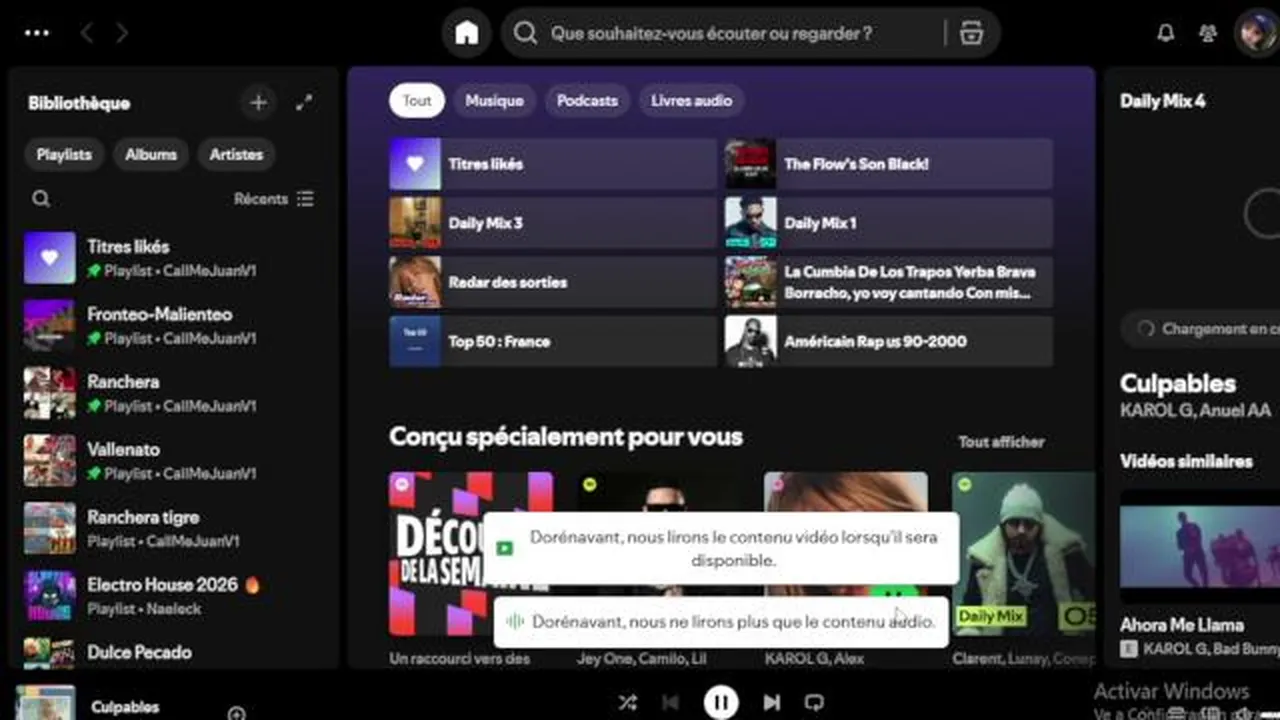Search within the library
The height and width of the screenshot is (720, 1280).
click(x=41, y=199)
